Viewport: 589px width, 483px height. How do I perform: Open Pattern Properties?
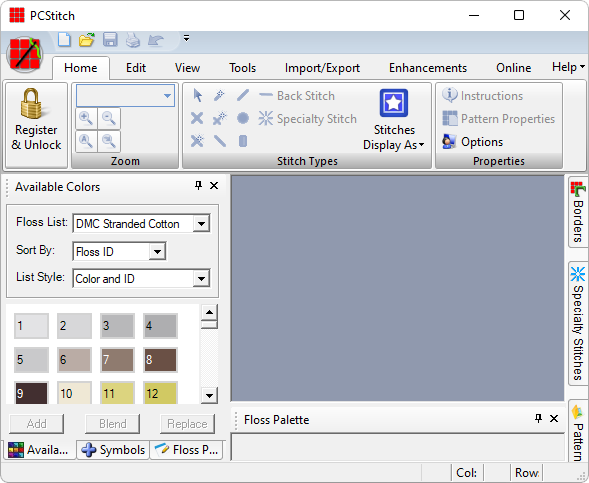498,119
